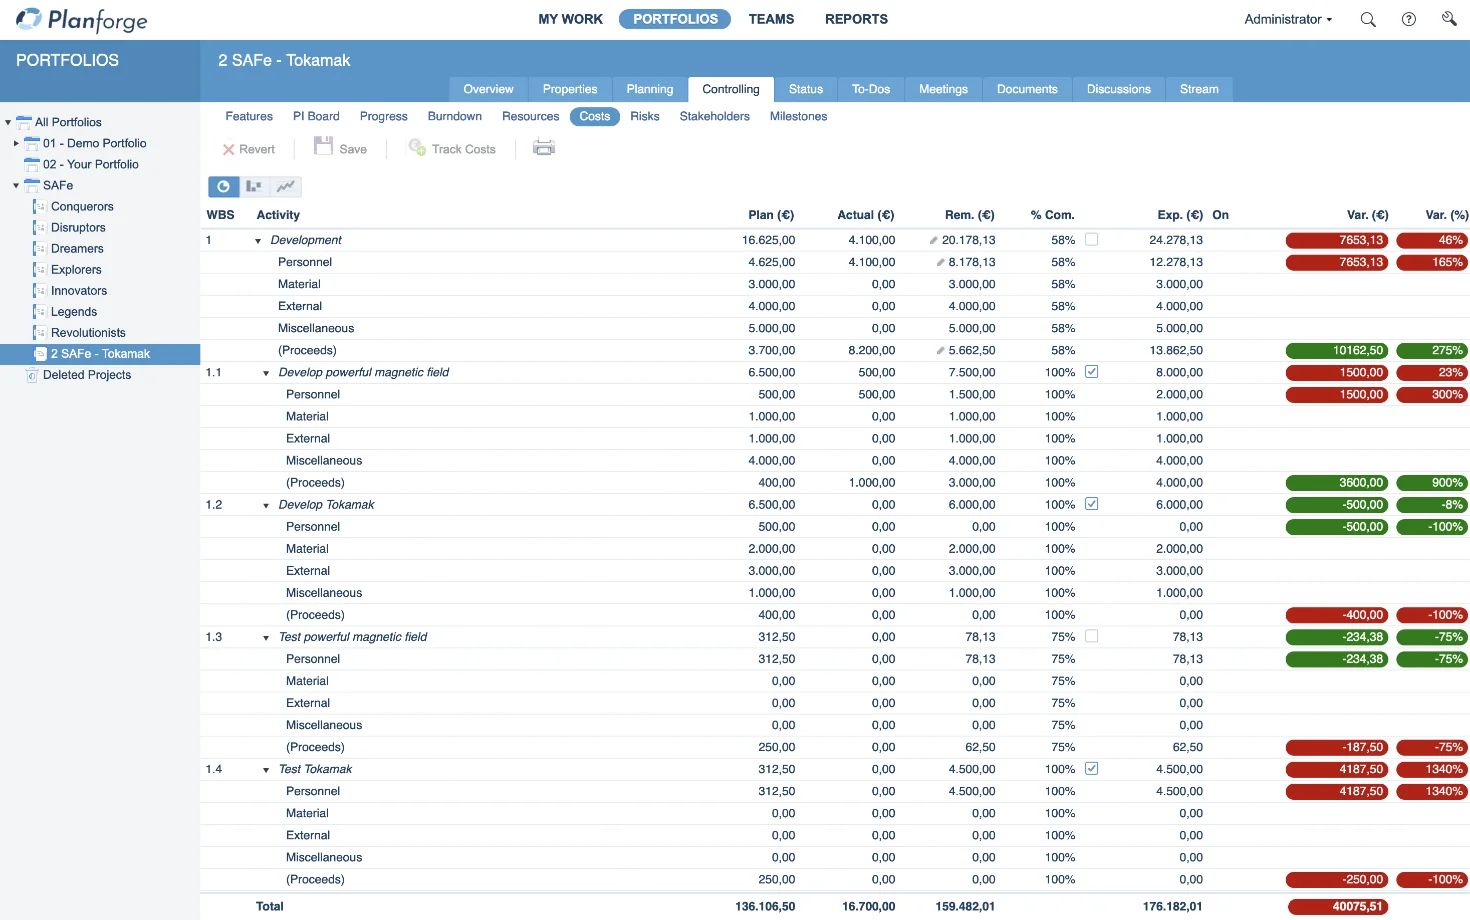1470x920 pixels.
Task: Collapse Test powerful magnetic field row
Action: (x=266, y=637)
